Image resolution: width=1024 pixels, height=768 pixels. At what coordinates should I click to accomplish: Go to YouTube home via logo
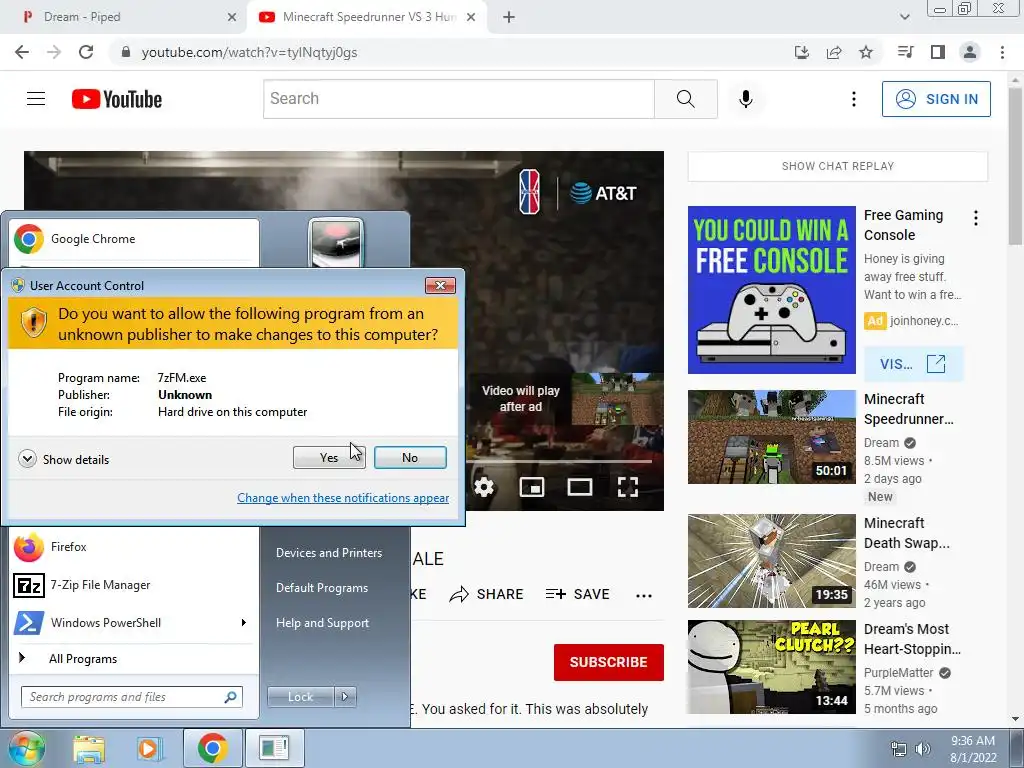(117, 99)
